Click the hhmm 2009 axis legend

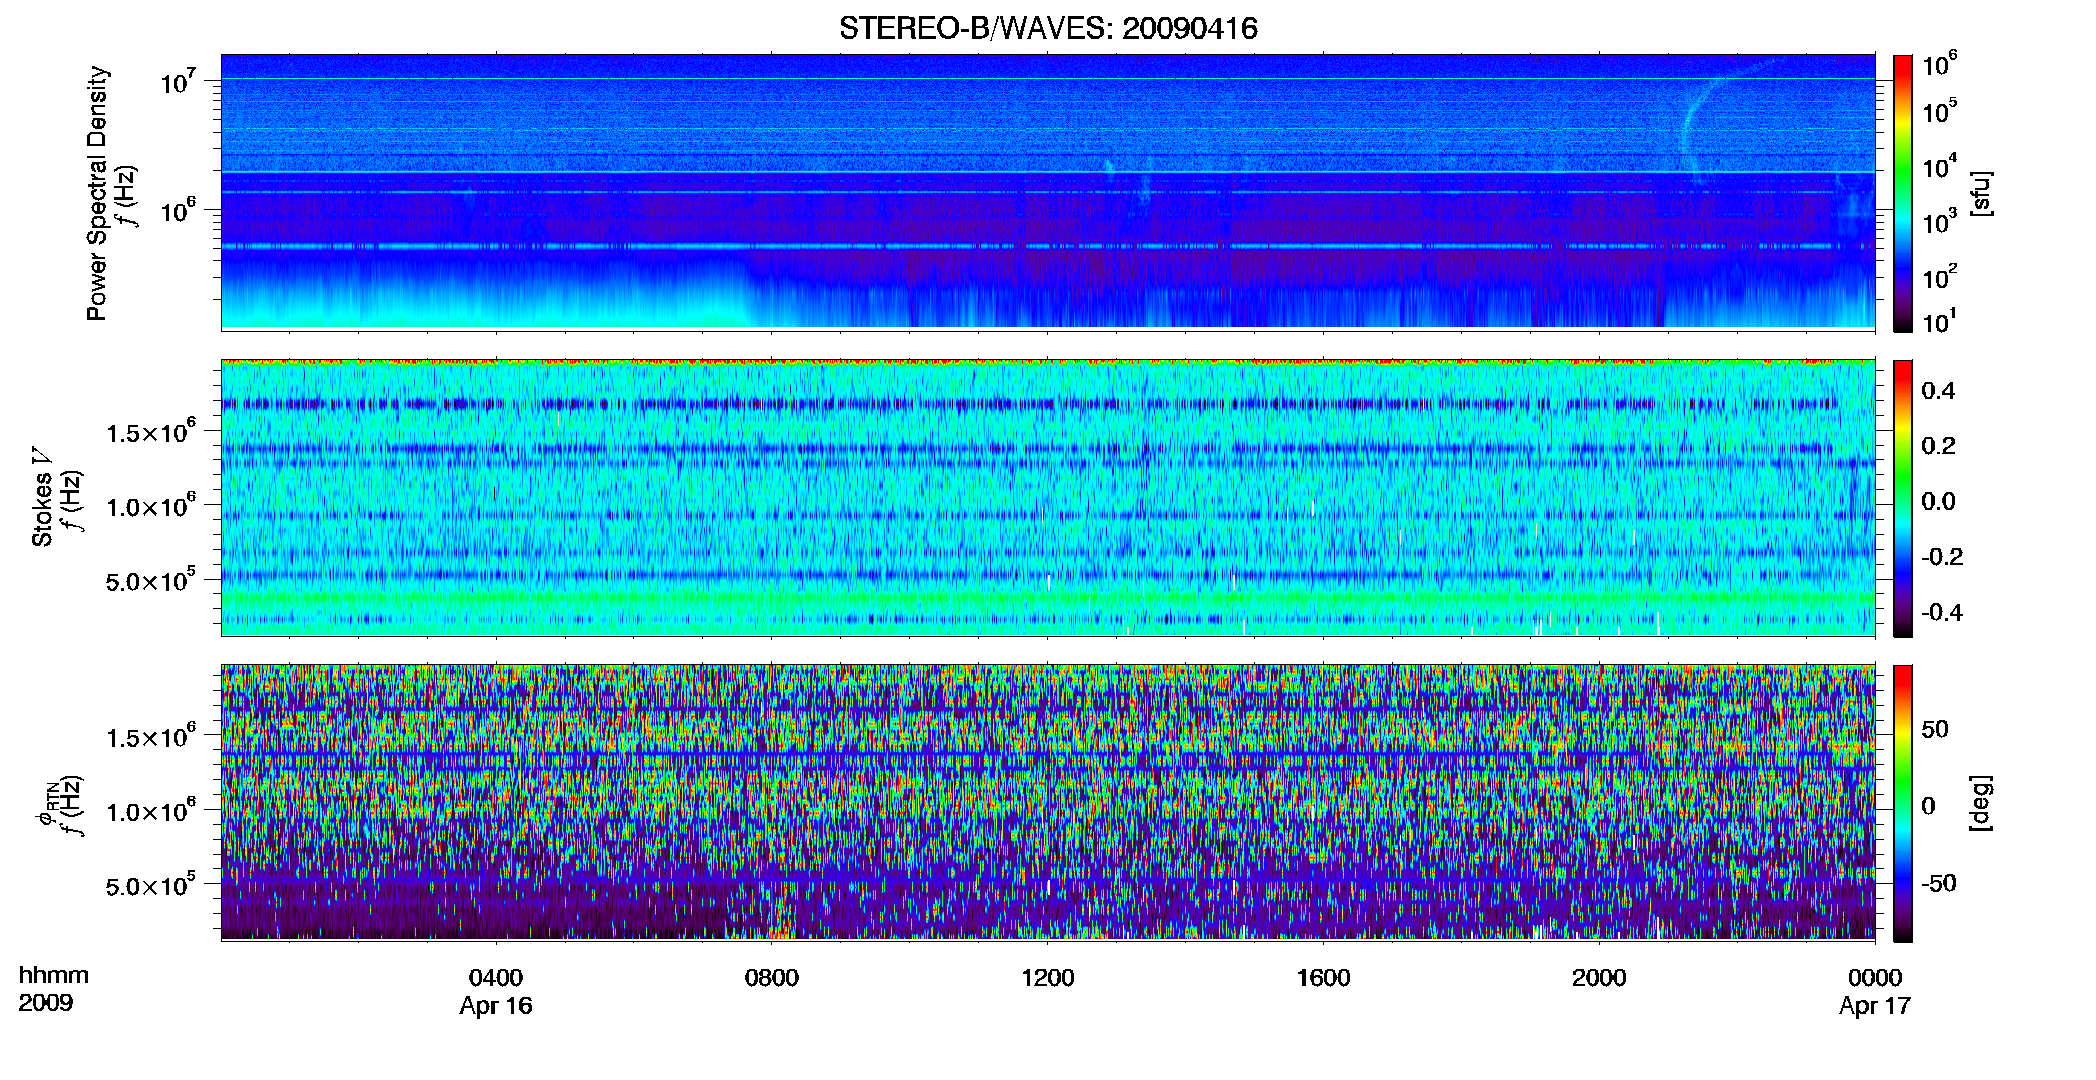[53, 989]
